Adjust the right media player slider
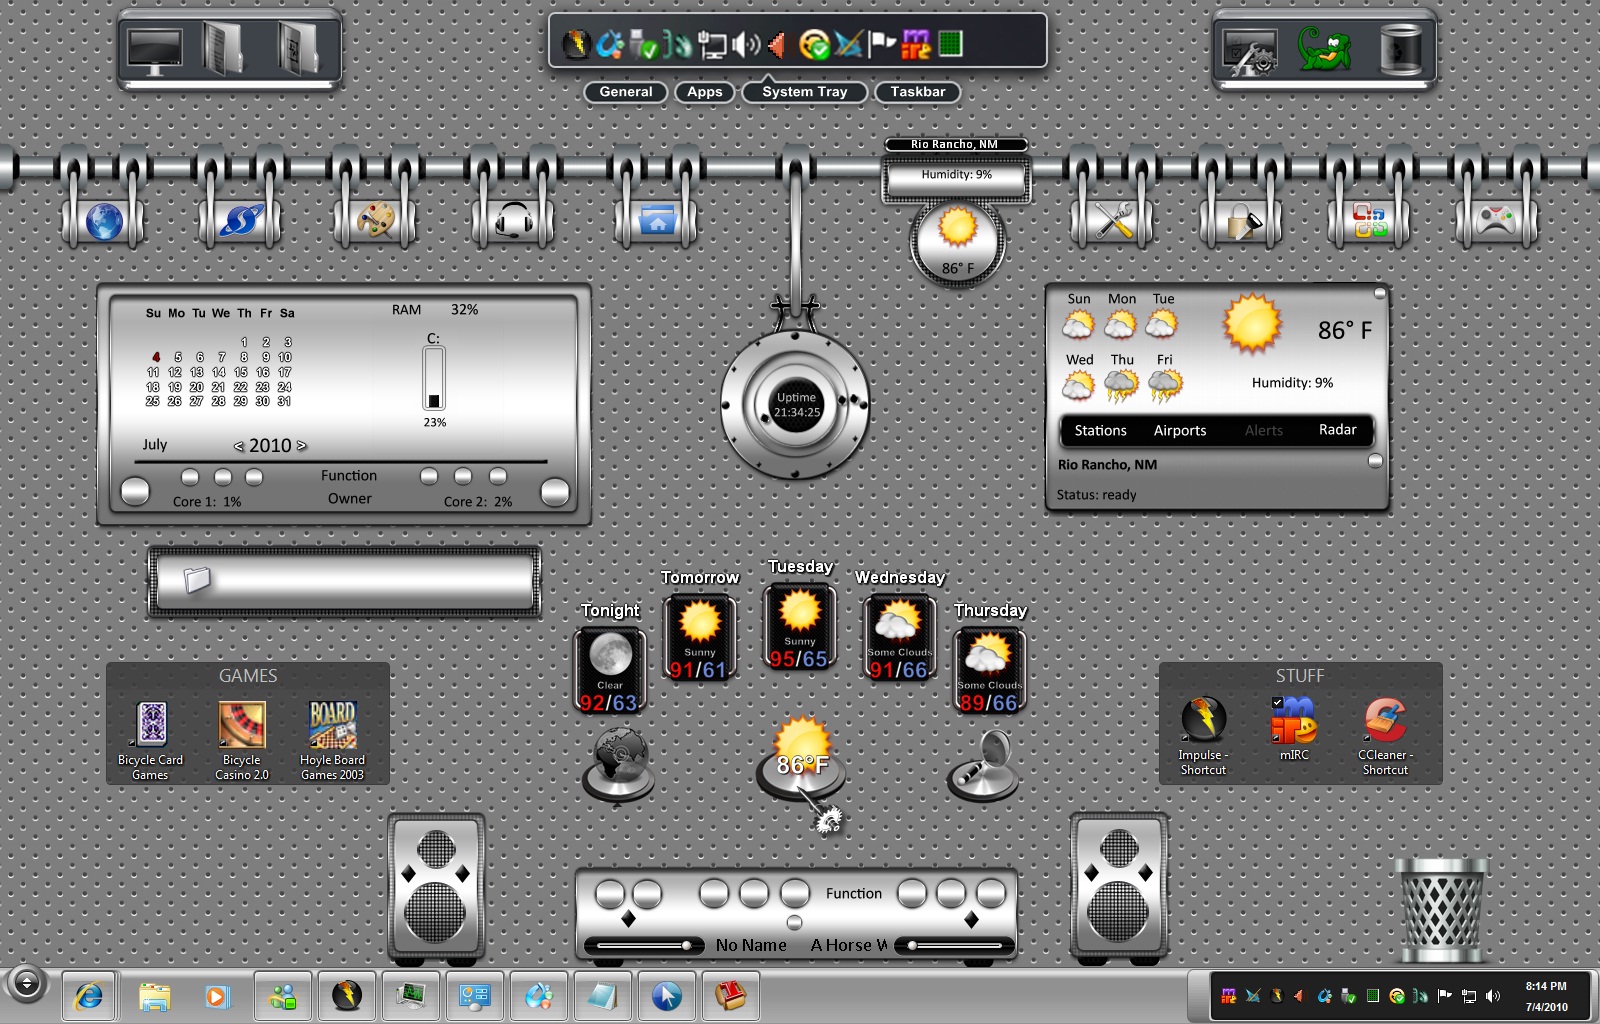This screenshot has height=1024, width=1600. (x=956, y=945)
